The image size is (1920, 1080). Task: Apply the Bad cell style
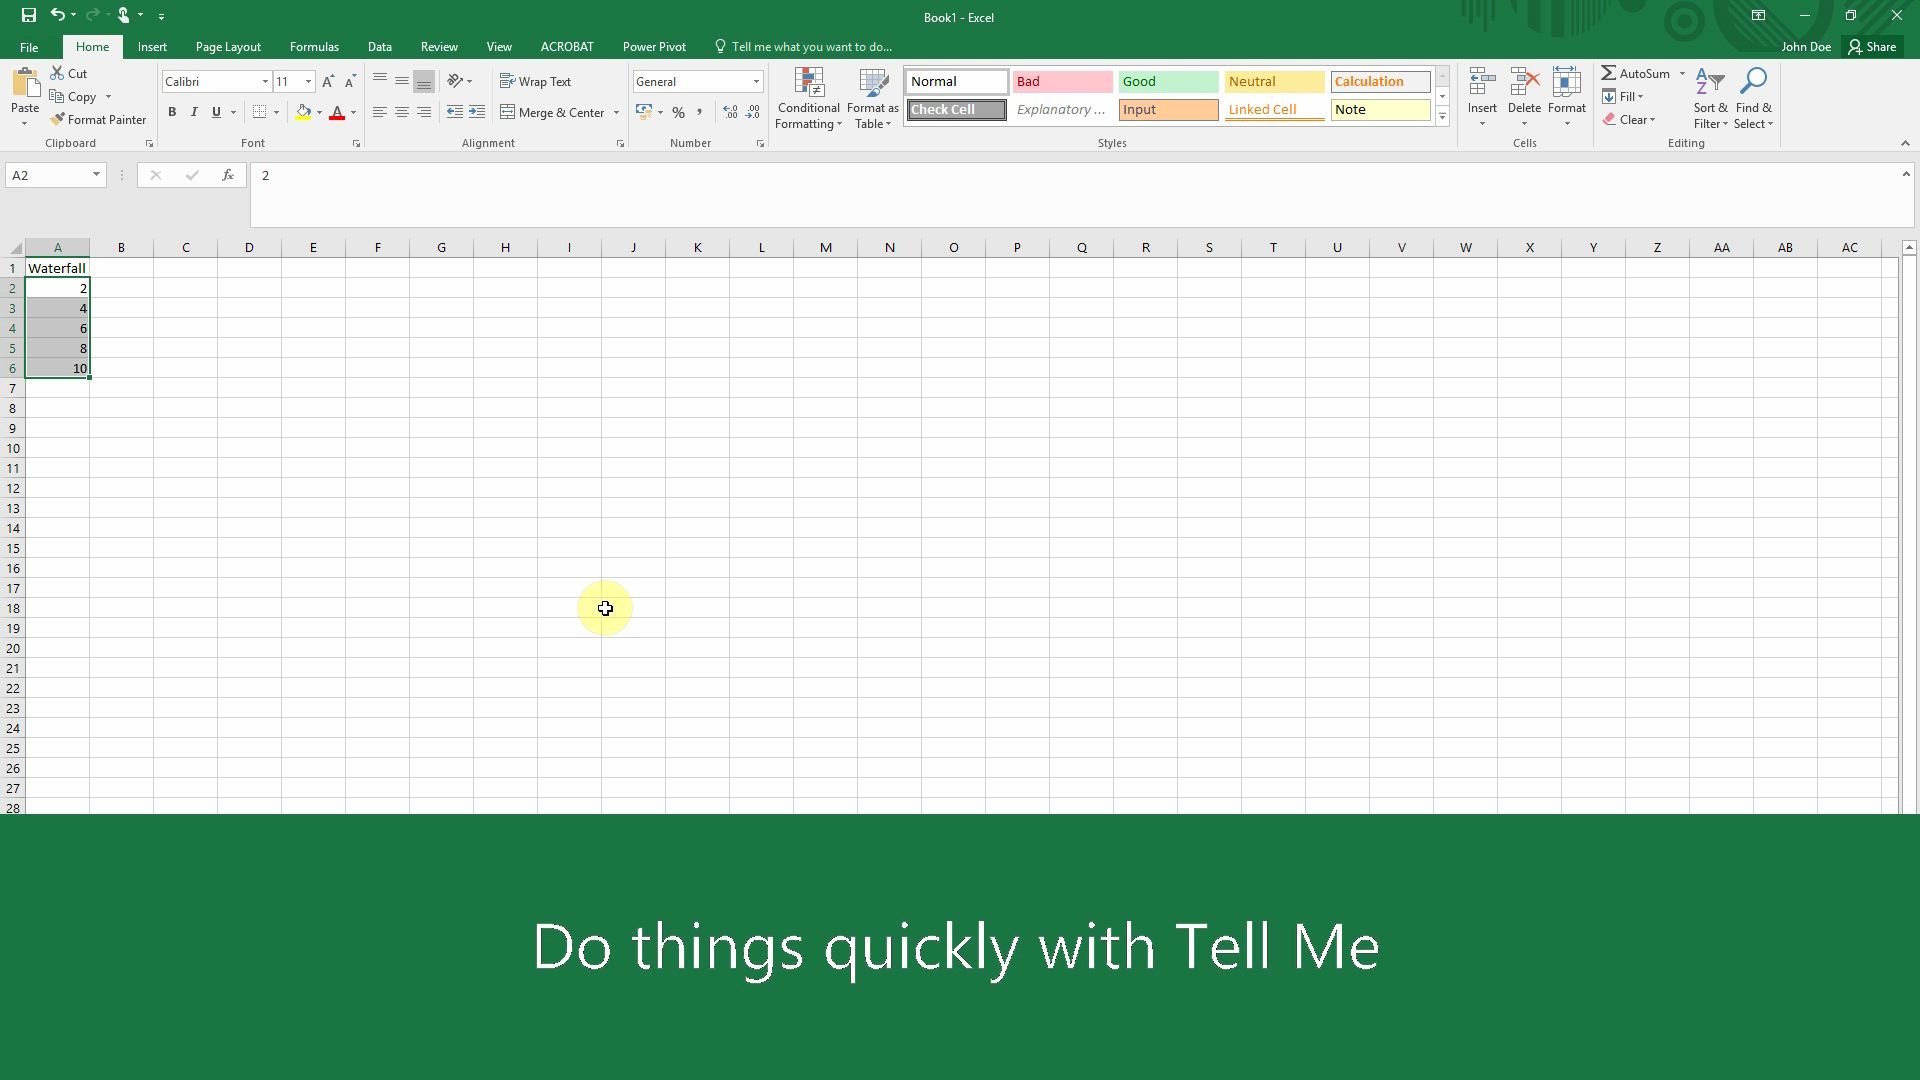[x=1062, y=82]
